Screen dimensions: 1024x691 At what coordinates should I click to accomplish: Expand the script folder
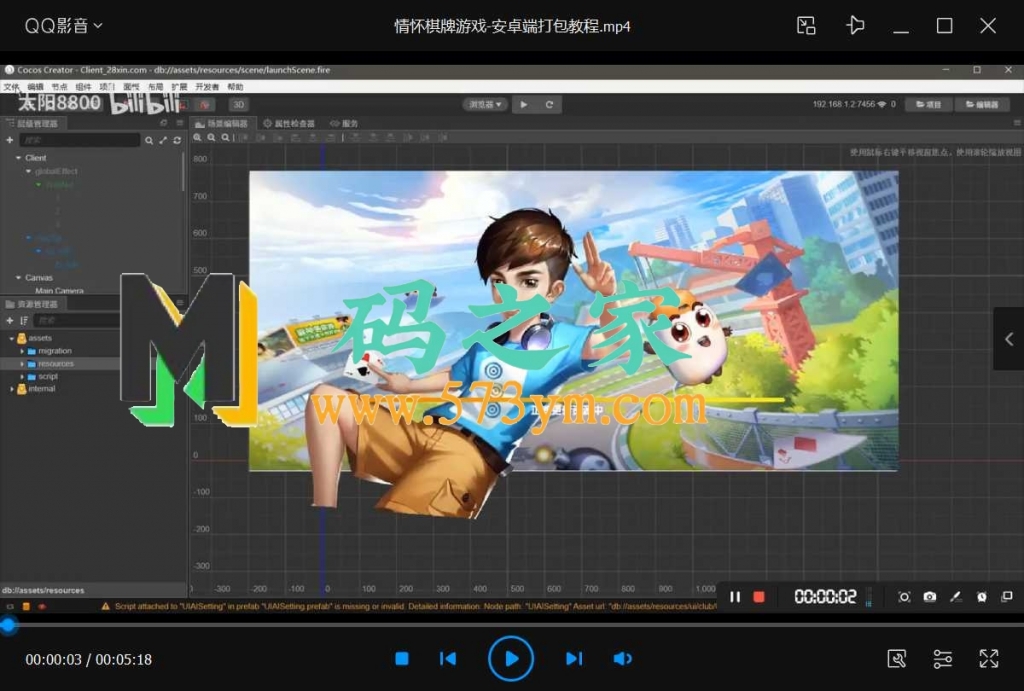click(22, 377)
